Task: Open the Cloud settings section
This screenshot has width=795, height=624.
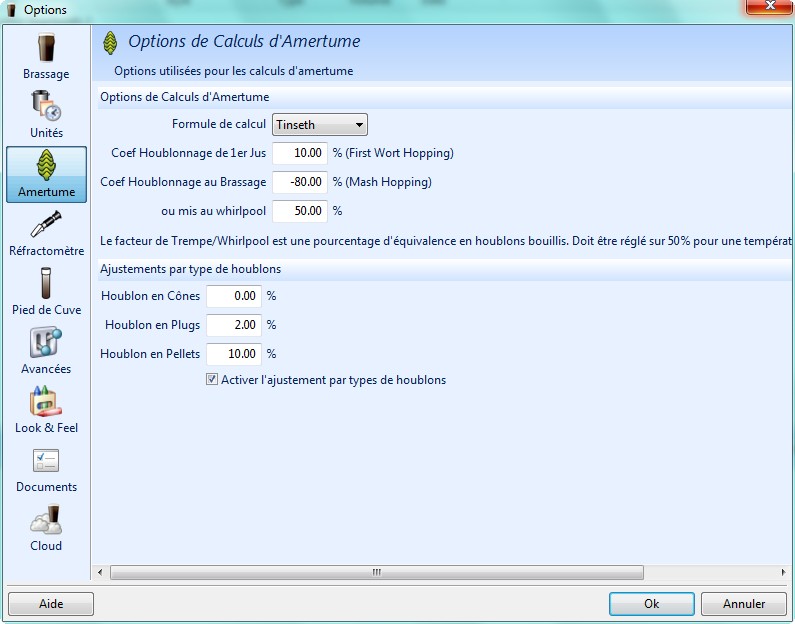Action: (46, 528)
